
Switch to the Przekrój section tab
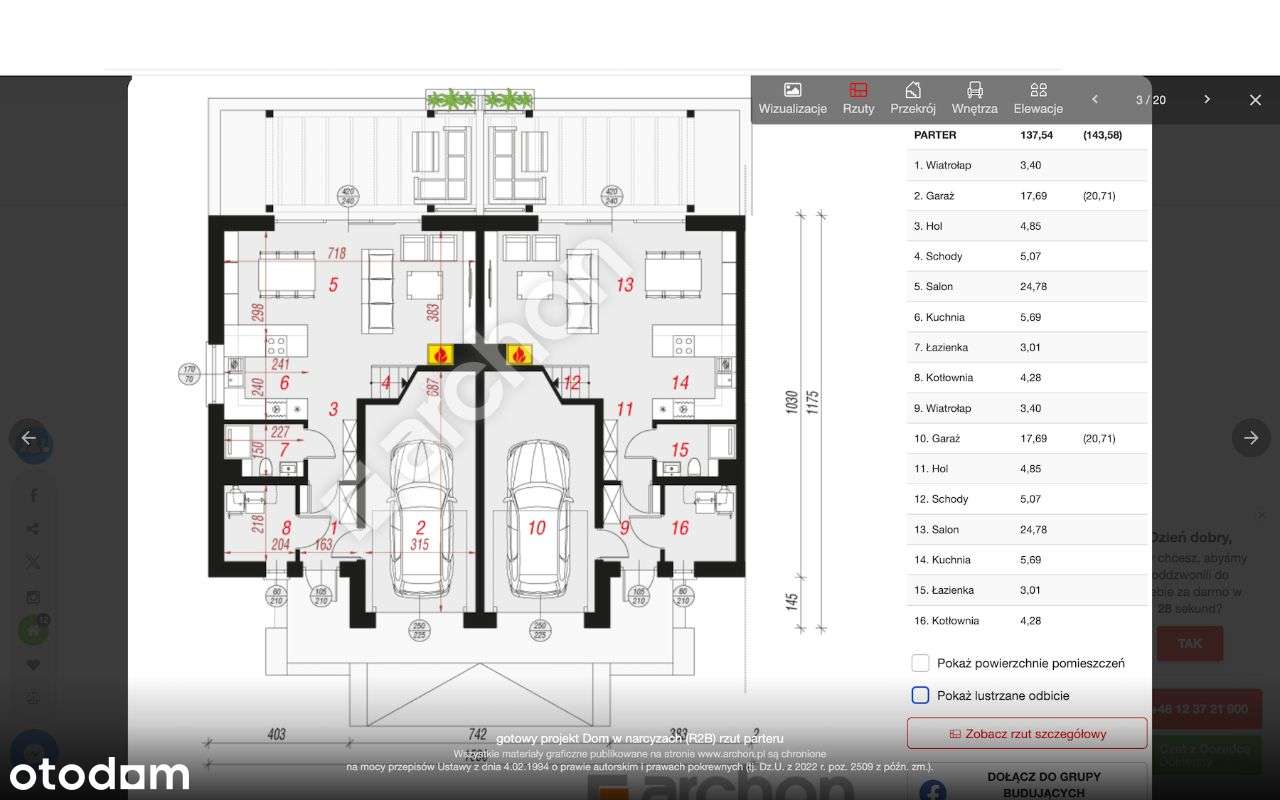coord(913,98)
